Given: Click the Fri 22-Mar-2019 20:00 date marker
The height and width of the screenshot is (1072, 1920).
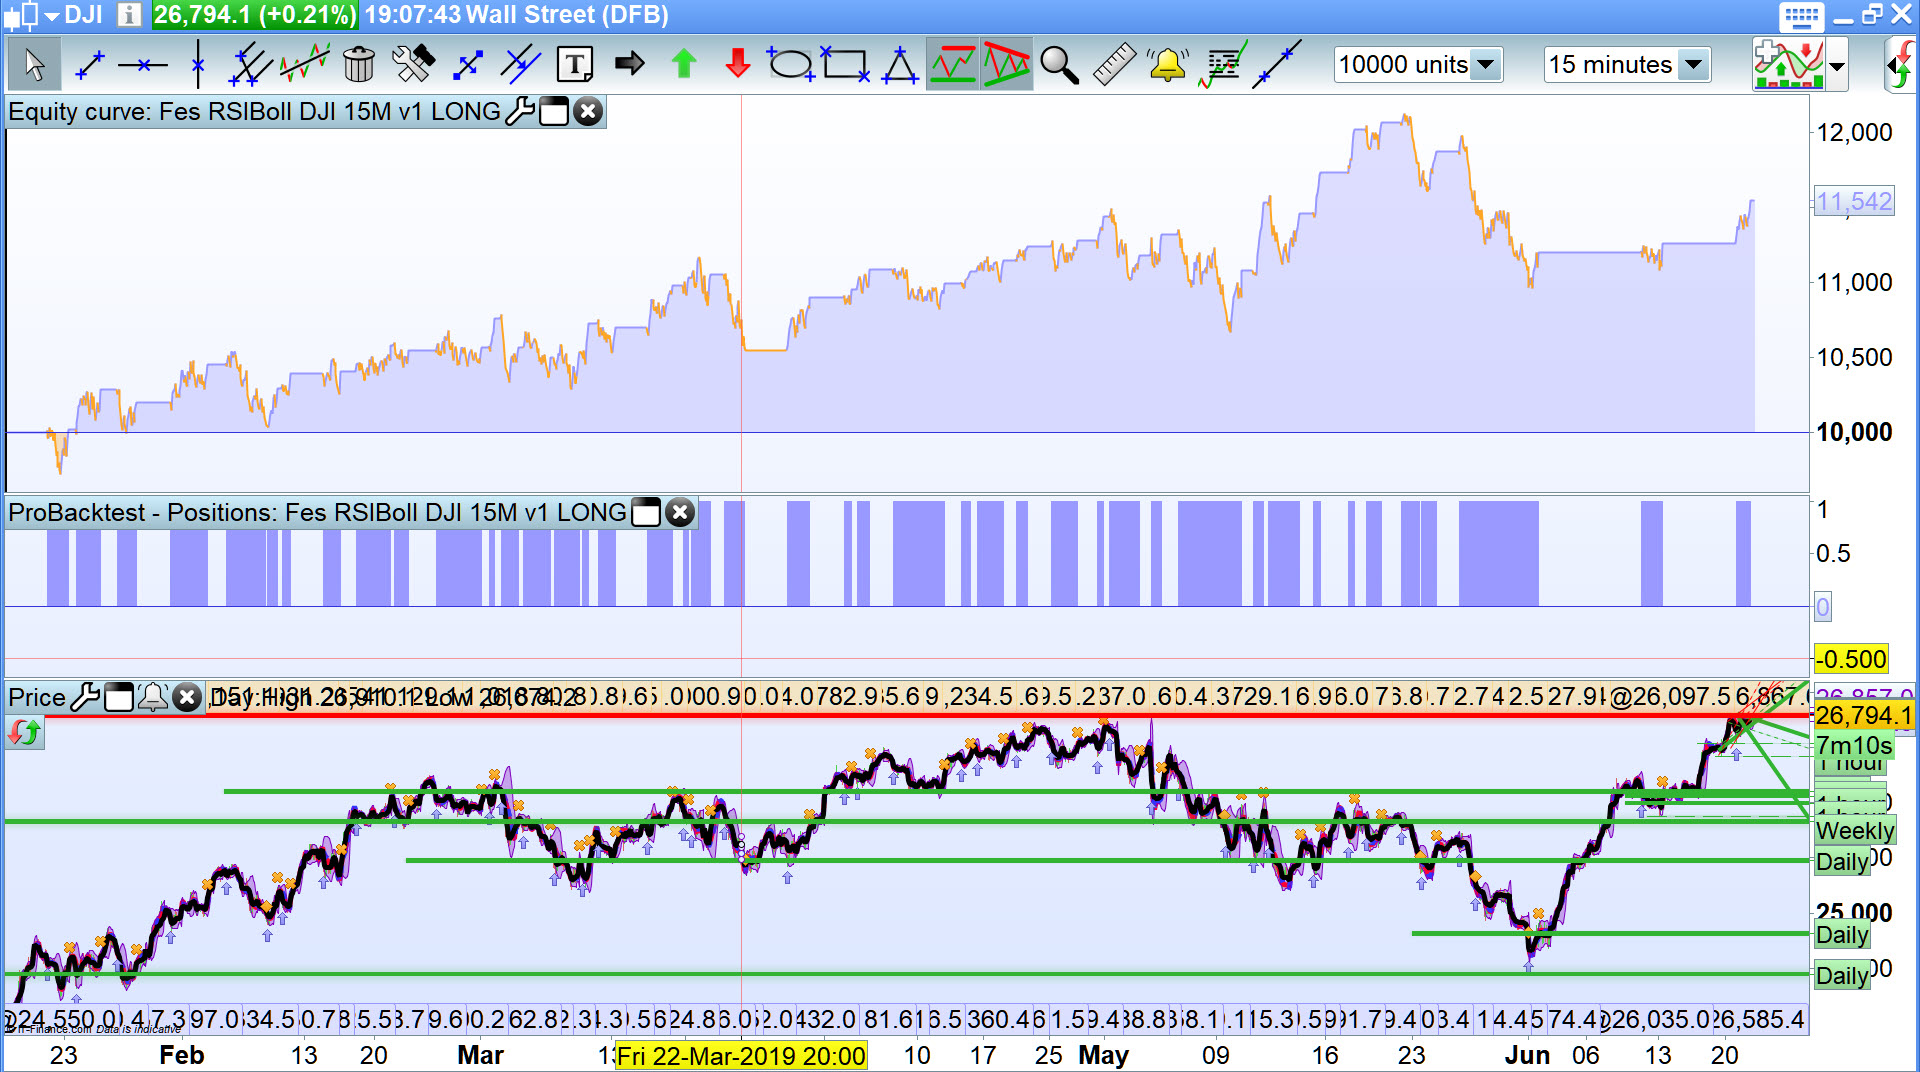Looking at the screenshot, I should click(x=741, y=1056).
